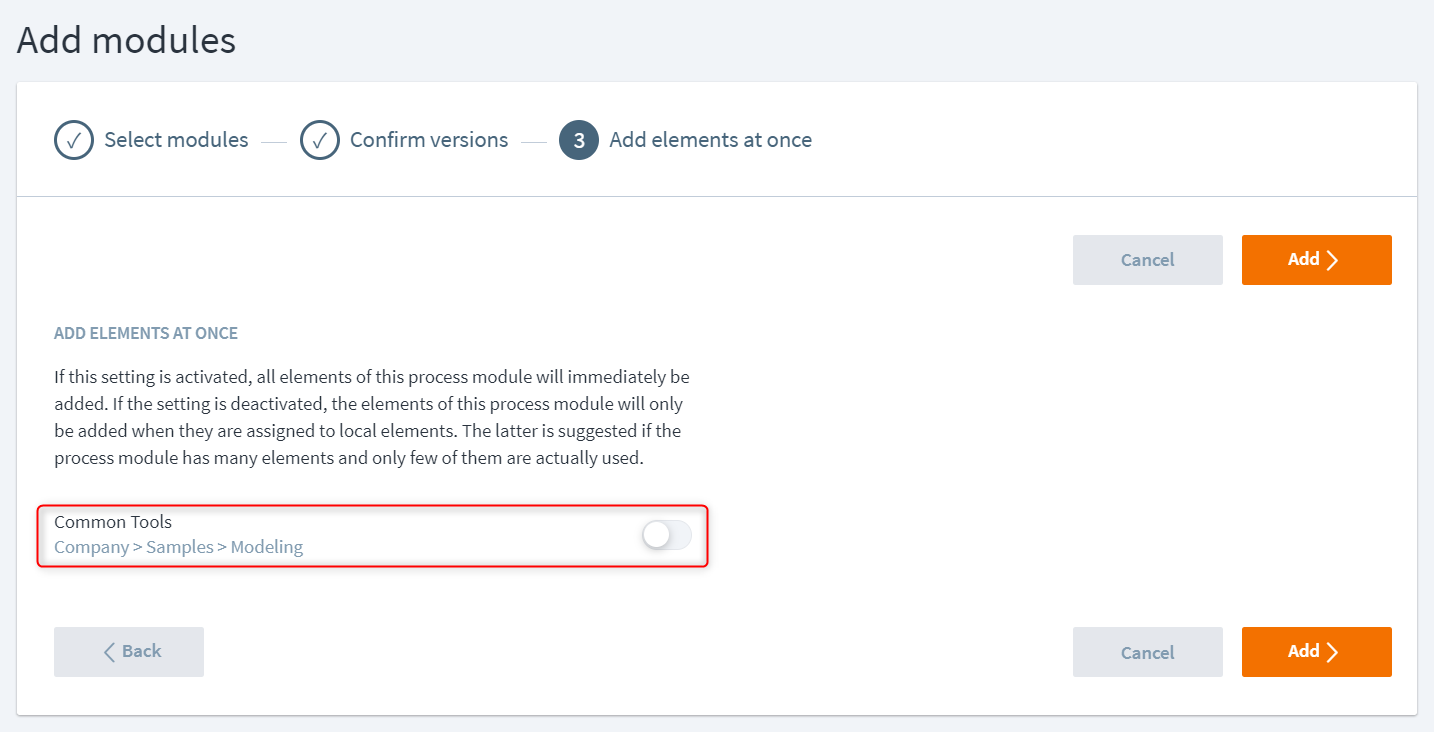Click the checkmark circle beside Select modules
This screenshot has height=732, width=1434.
pyautogui.click(x=73, y=141)
